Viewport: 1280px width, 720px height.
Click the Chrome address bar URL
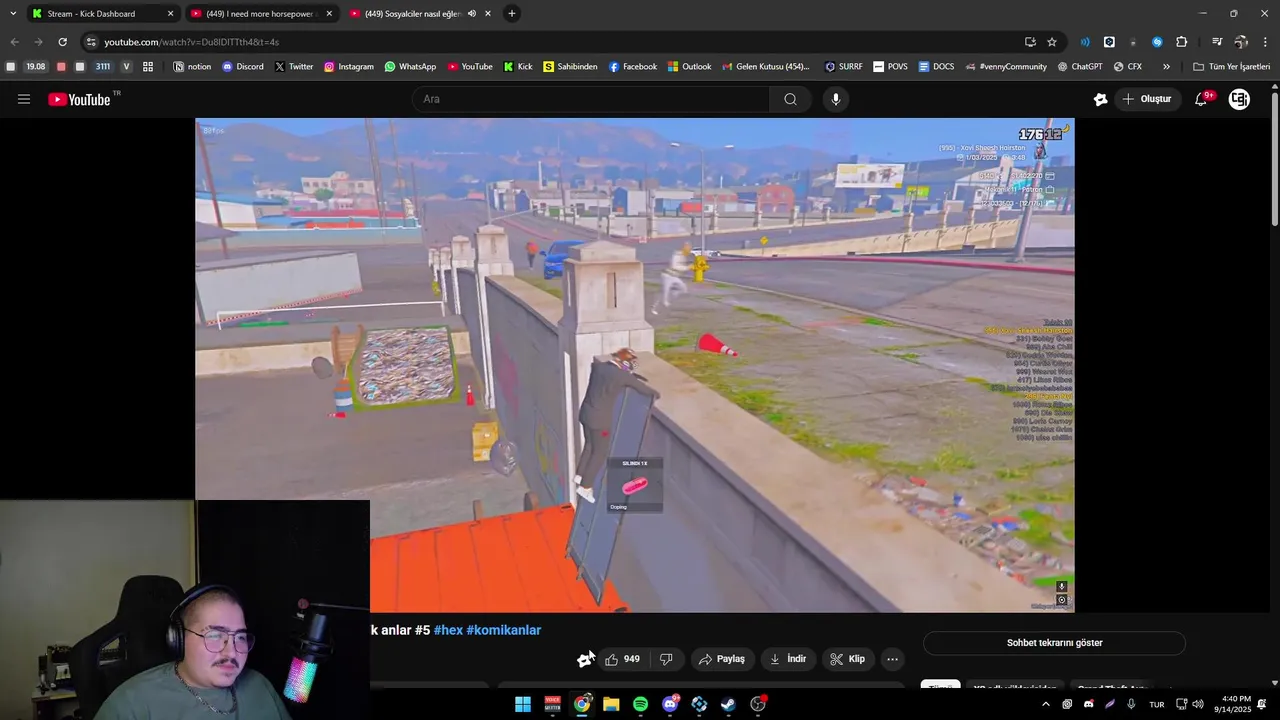191,42
